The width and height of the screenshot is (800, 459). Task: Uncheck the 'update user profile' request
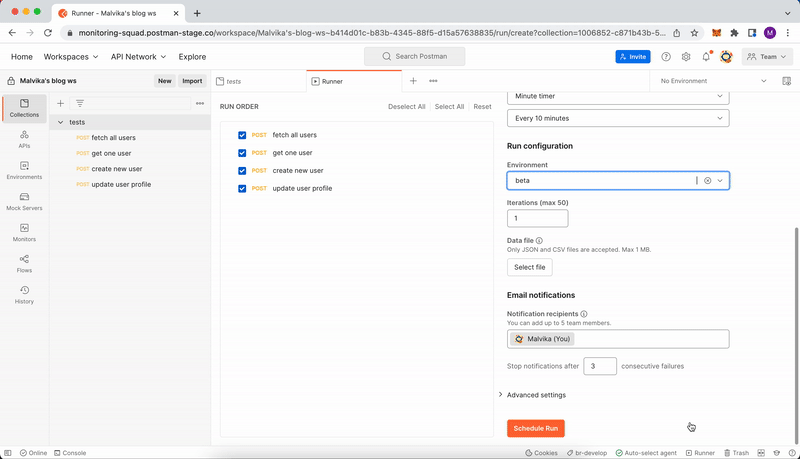tap(242, 189)
